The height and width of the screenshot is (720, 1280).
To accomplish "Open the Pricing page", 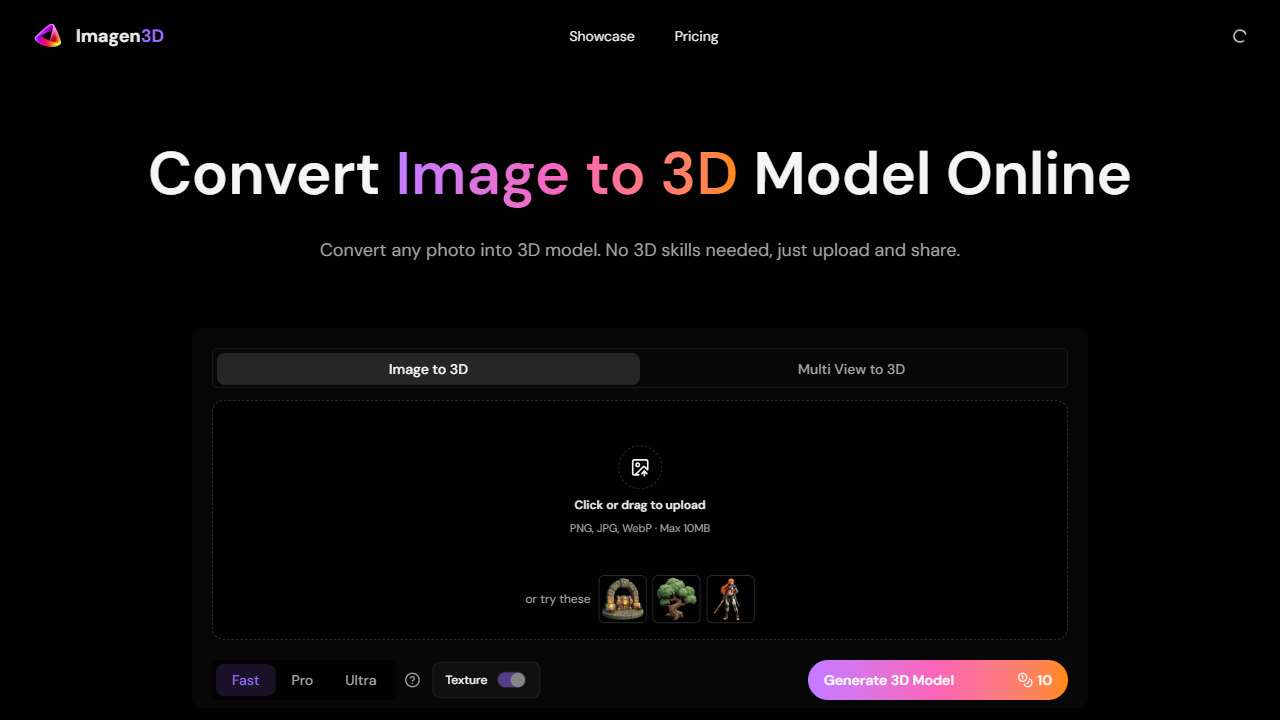I will (696, 36).
